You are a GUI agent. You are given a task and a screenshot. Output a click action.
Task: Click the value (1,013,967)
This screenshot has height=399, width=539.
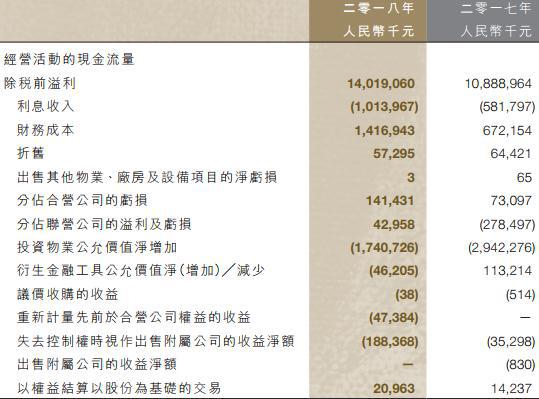[384, 107]
